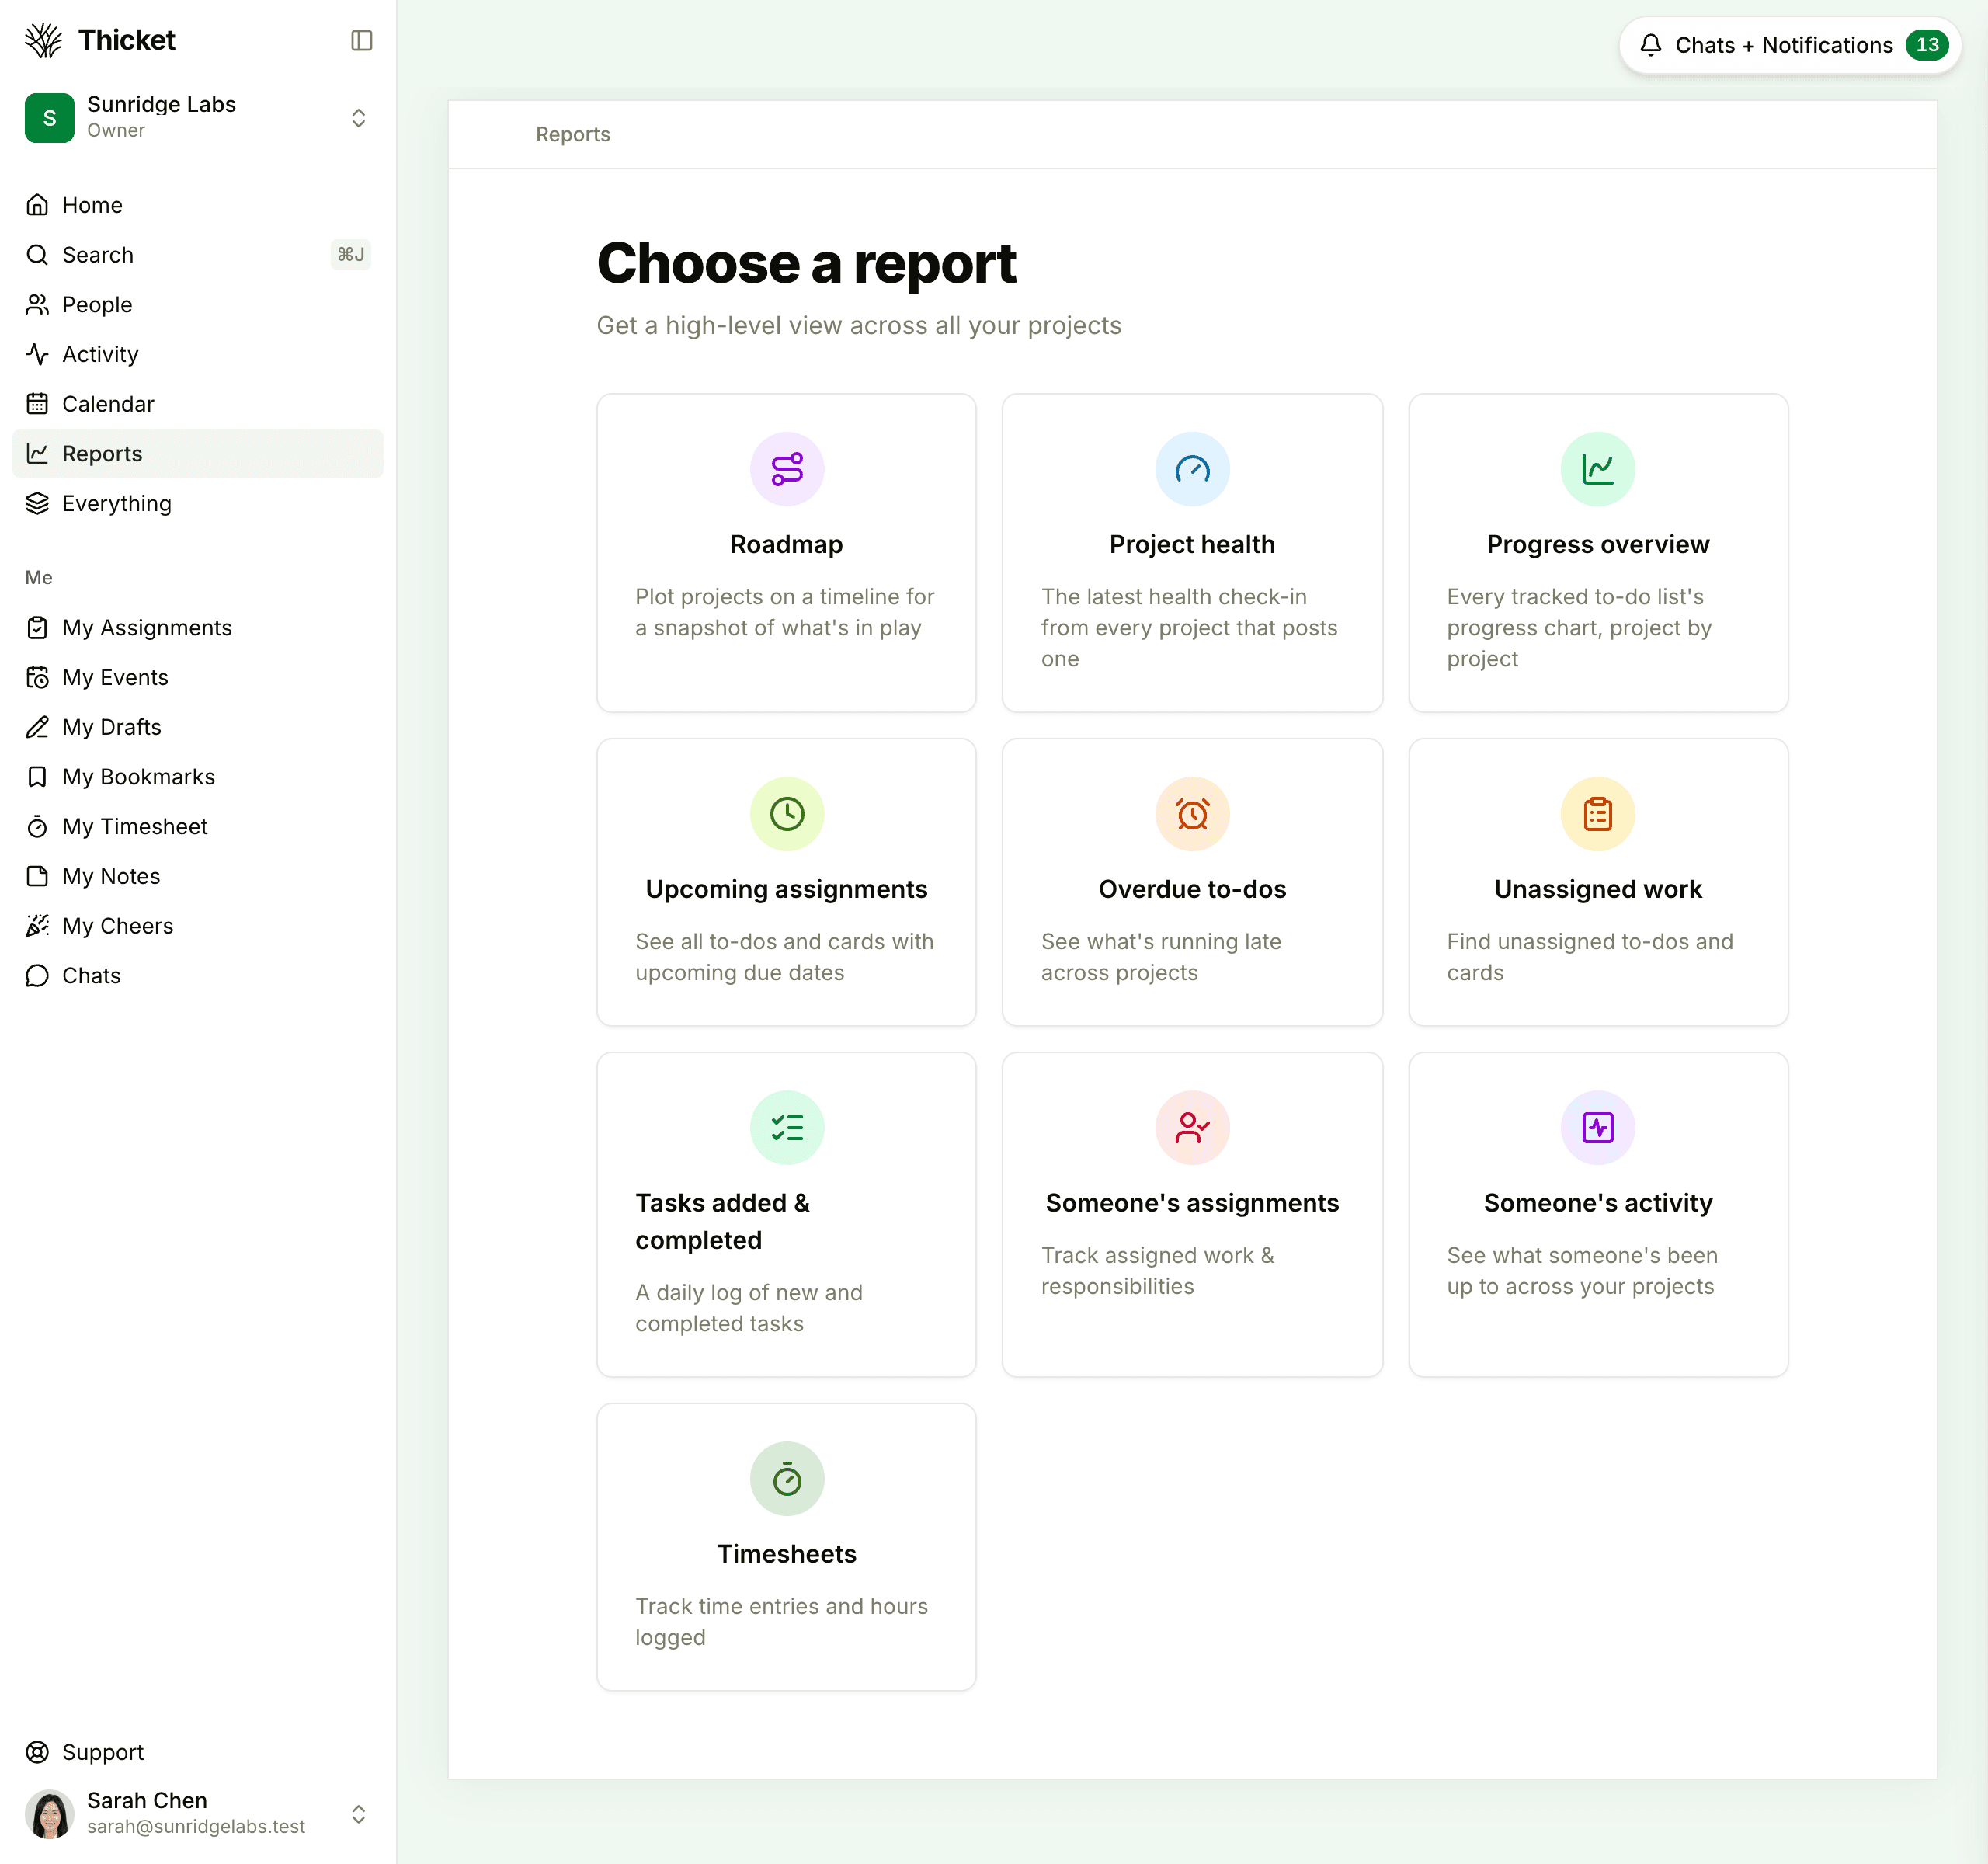
Task: Open the Roadmap report title
Action: (787, 544)
